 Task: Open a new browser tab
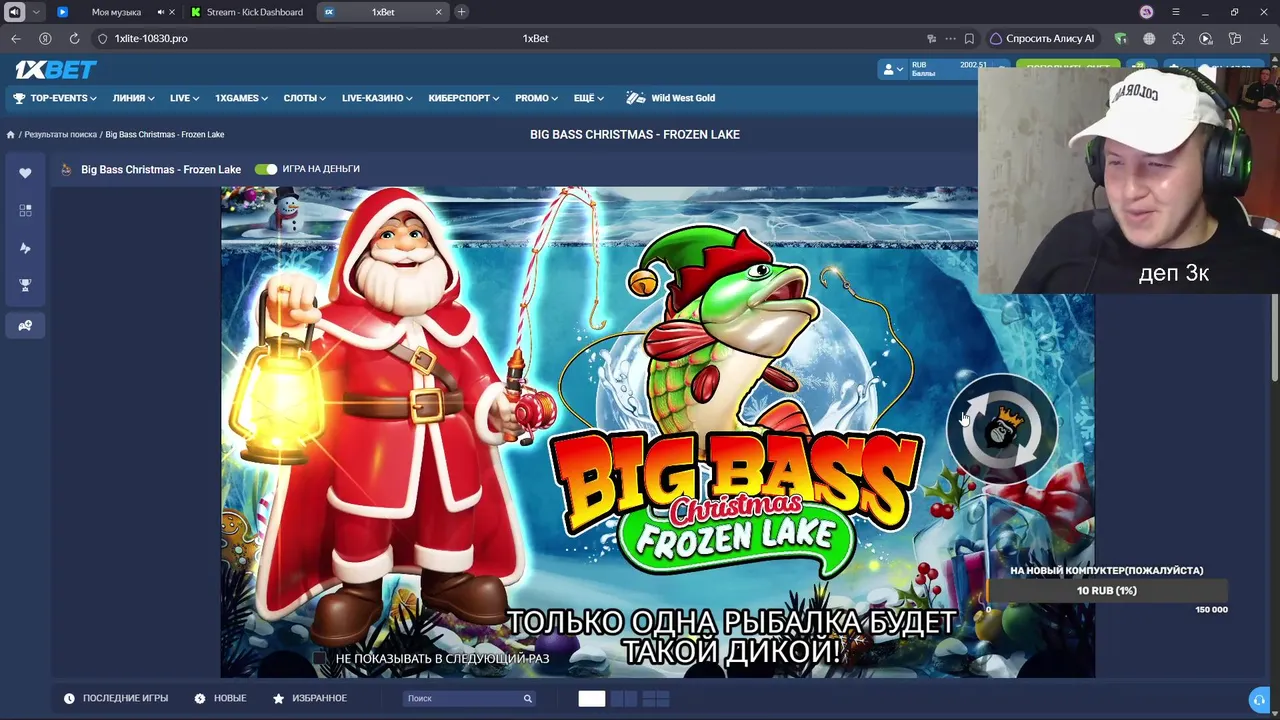click(461, 12)
